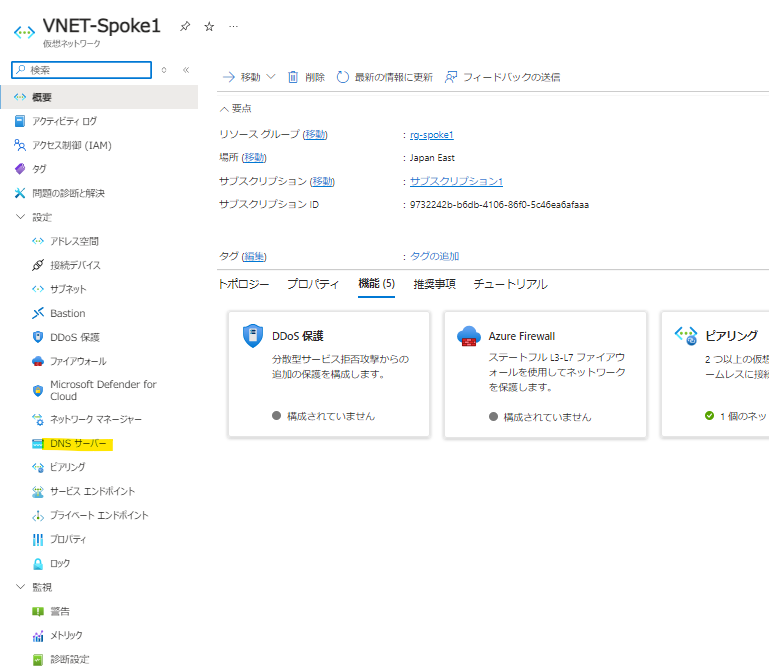Click the メトリック chart icon
769x669 pixels.
point(38,636)
